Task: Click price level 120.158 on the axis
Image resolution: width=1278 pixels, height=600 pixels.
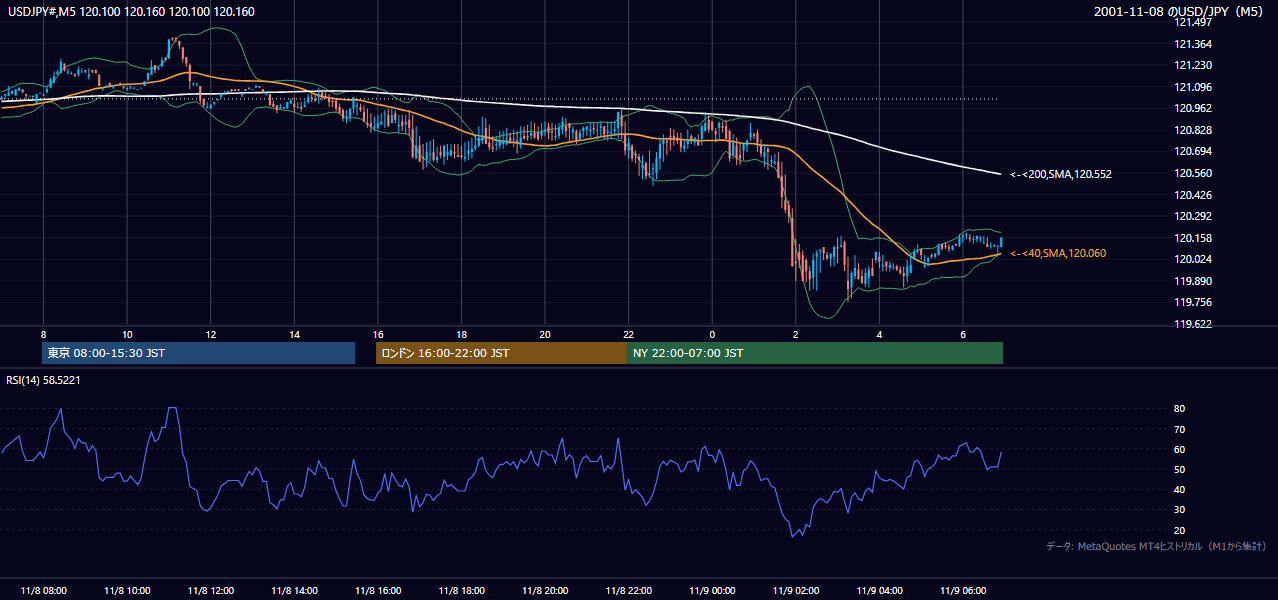Action: pyautogui.click(x=1191, y=238)
